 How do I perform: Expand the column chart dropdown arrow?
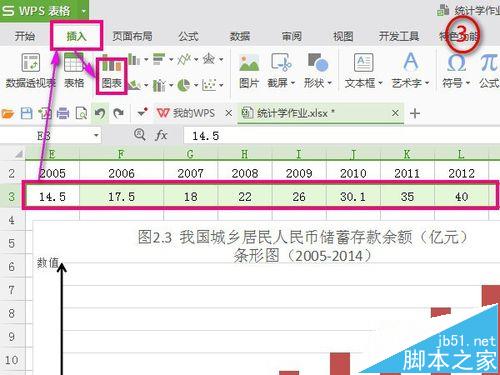coord(146,60)
